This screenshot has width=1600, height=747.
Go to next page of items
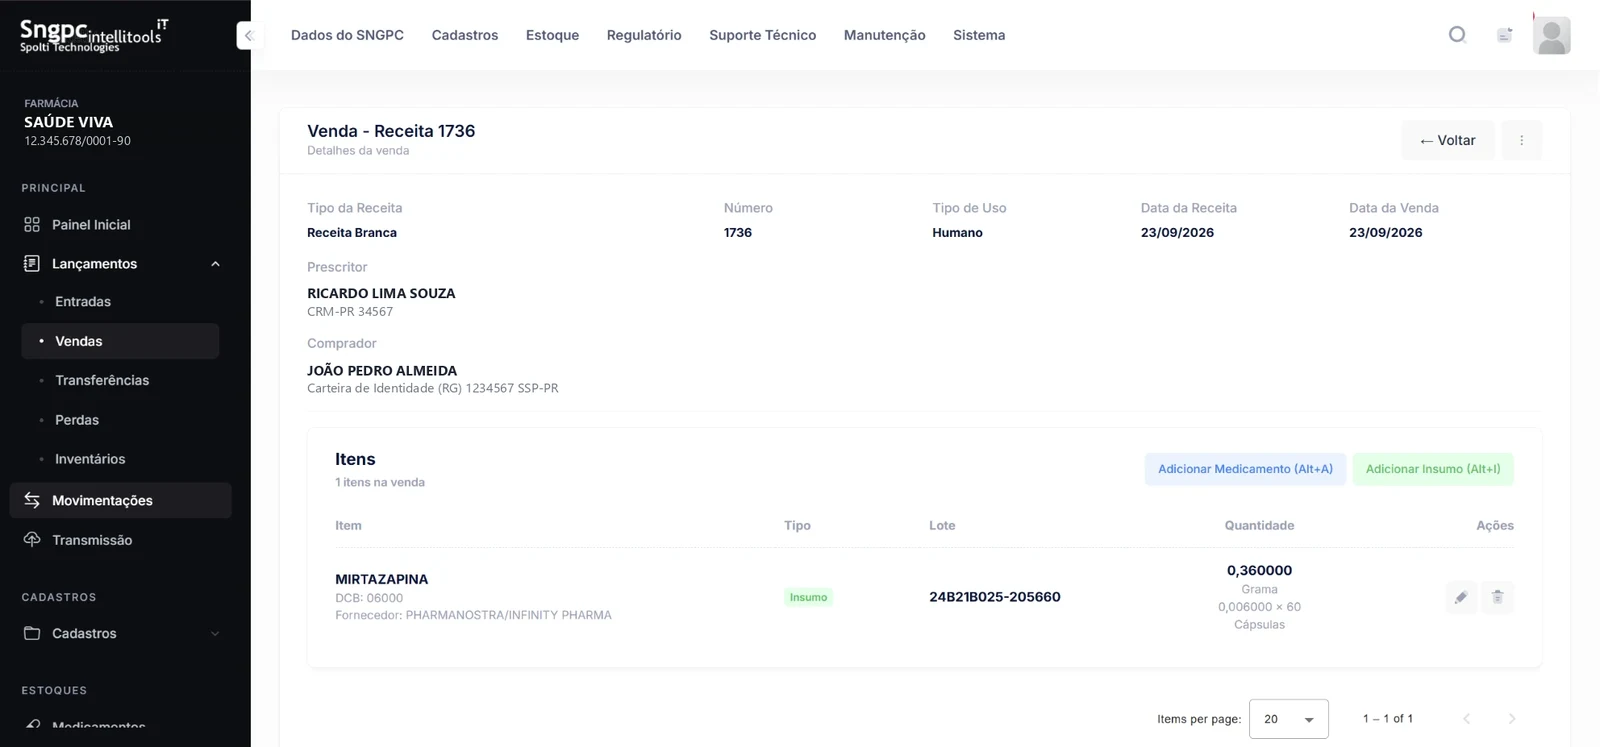[x=1511, y=719]
